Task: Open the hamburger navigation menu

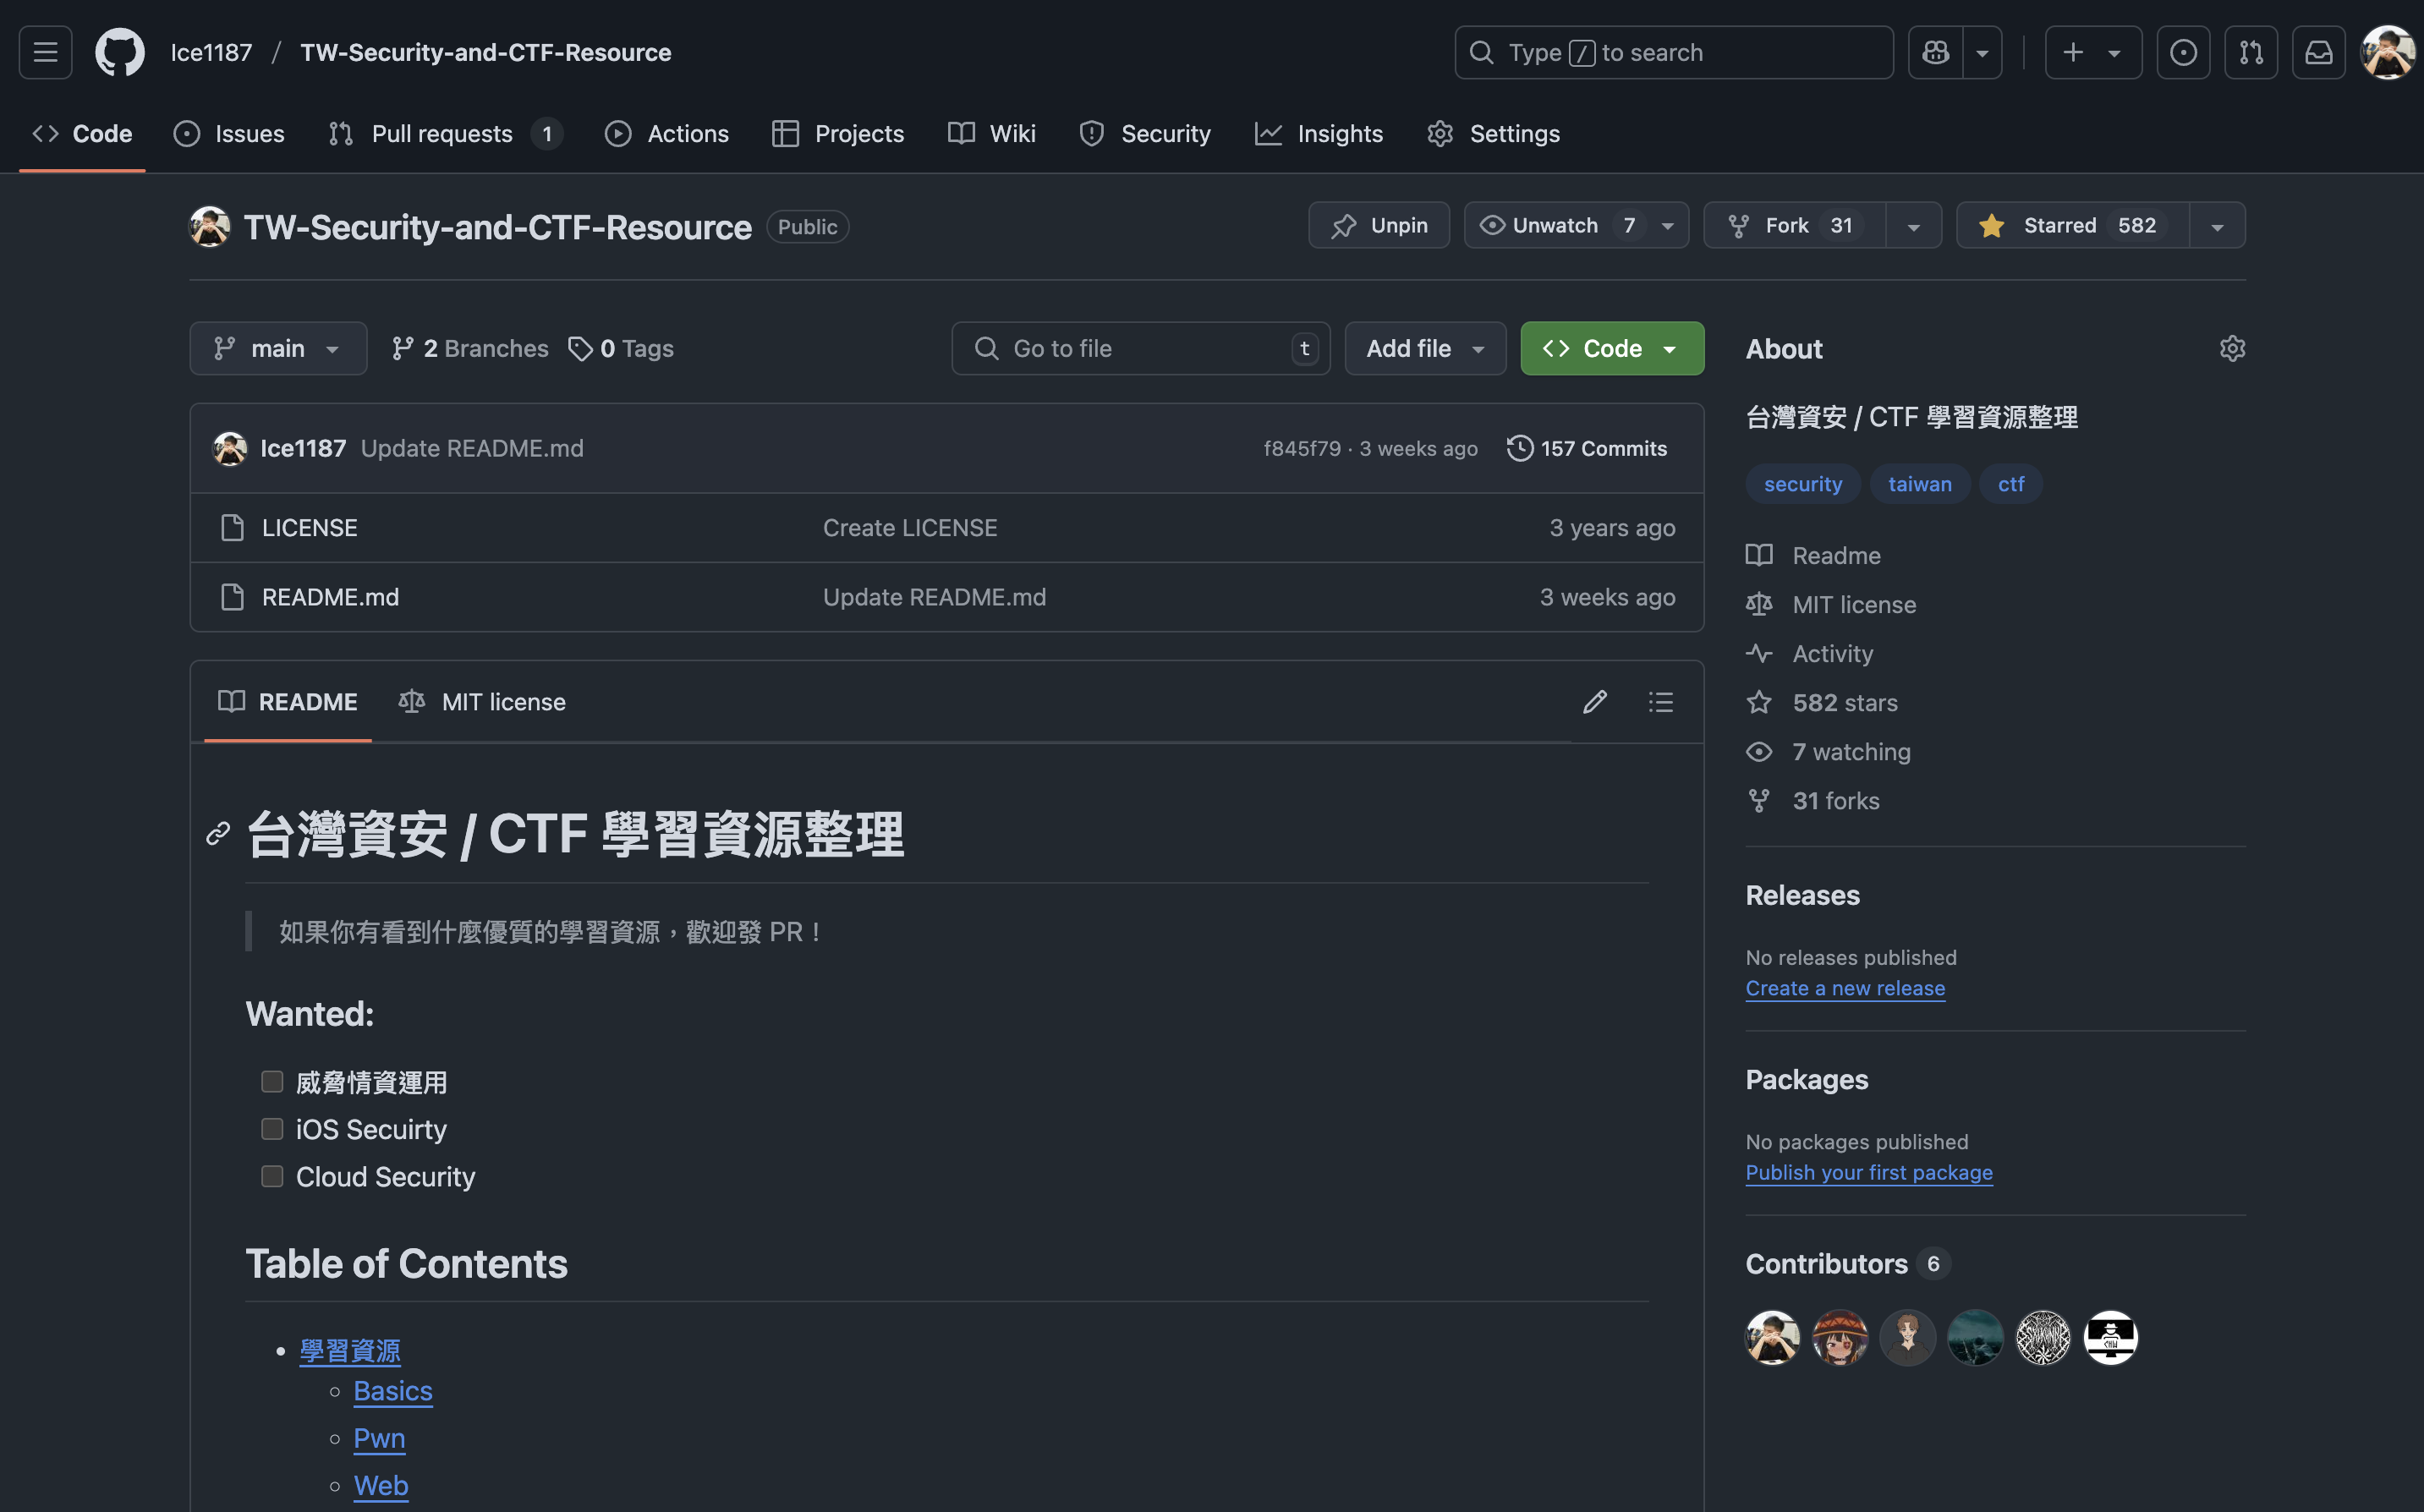Action: pyautogui.click(x=45, y=52)
